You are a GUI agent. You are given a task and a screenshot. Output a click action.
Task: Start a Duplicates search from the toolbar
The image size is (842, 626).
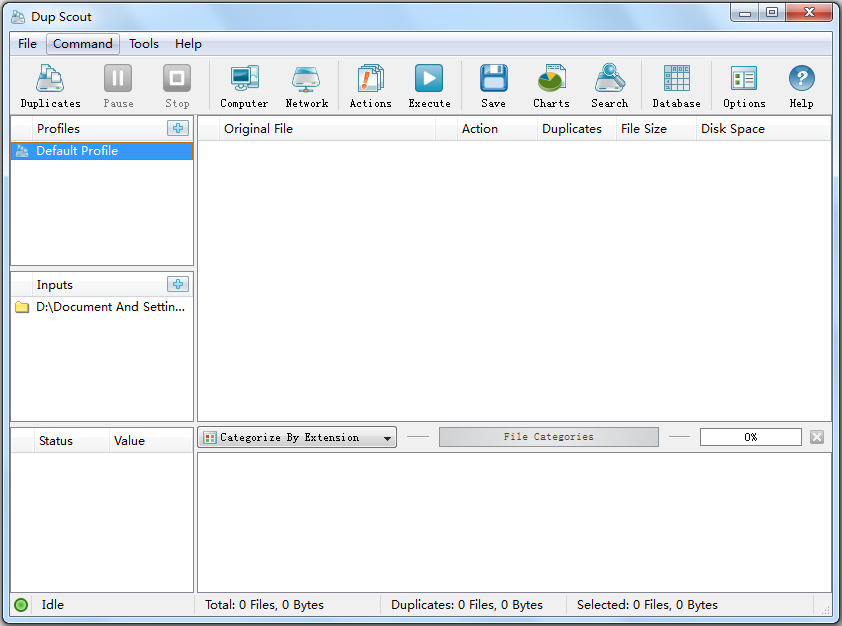pos(50,86)
